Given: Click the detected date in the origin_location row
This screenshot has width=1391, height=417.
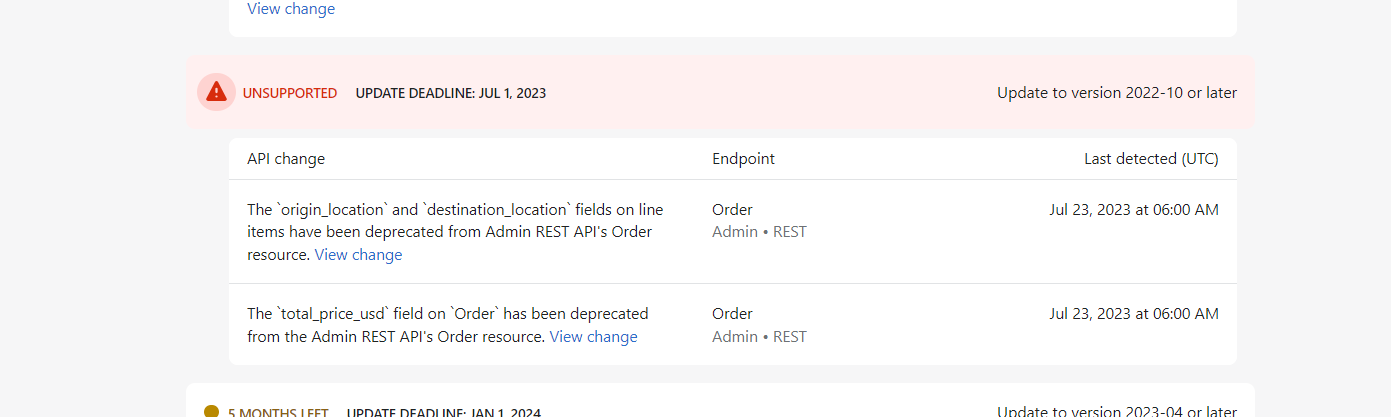Looking at the screenshot, I should [1134, 210].
